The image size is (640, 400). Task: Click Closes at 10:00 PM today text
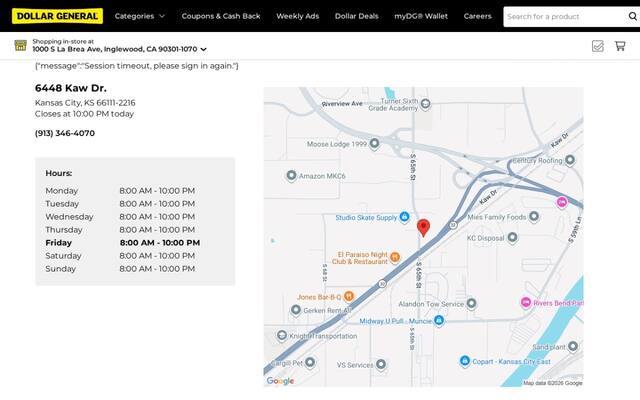click(x=84, y=114)
